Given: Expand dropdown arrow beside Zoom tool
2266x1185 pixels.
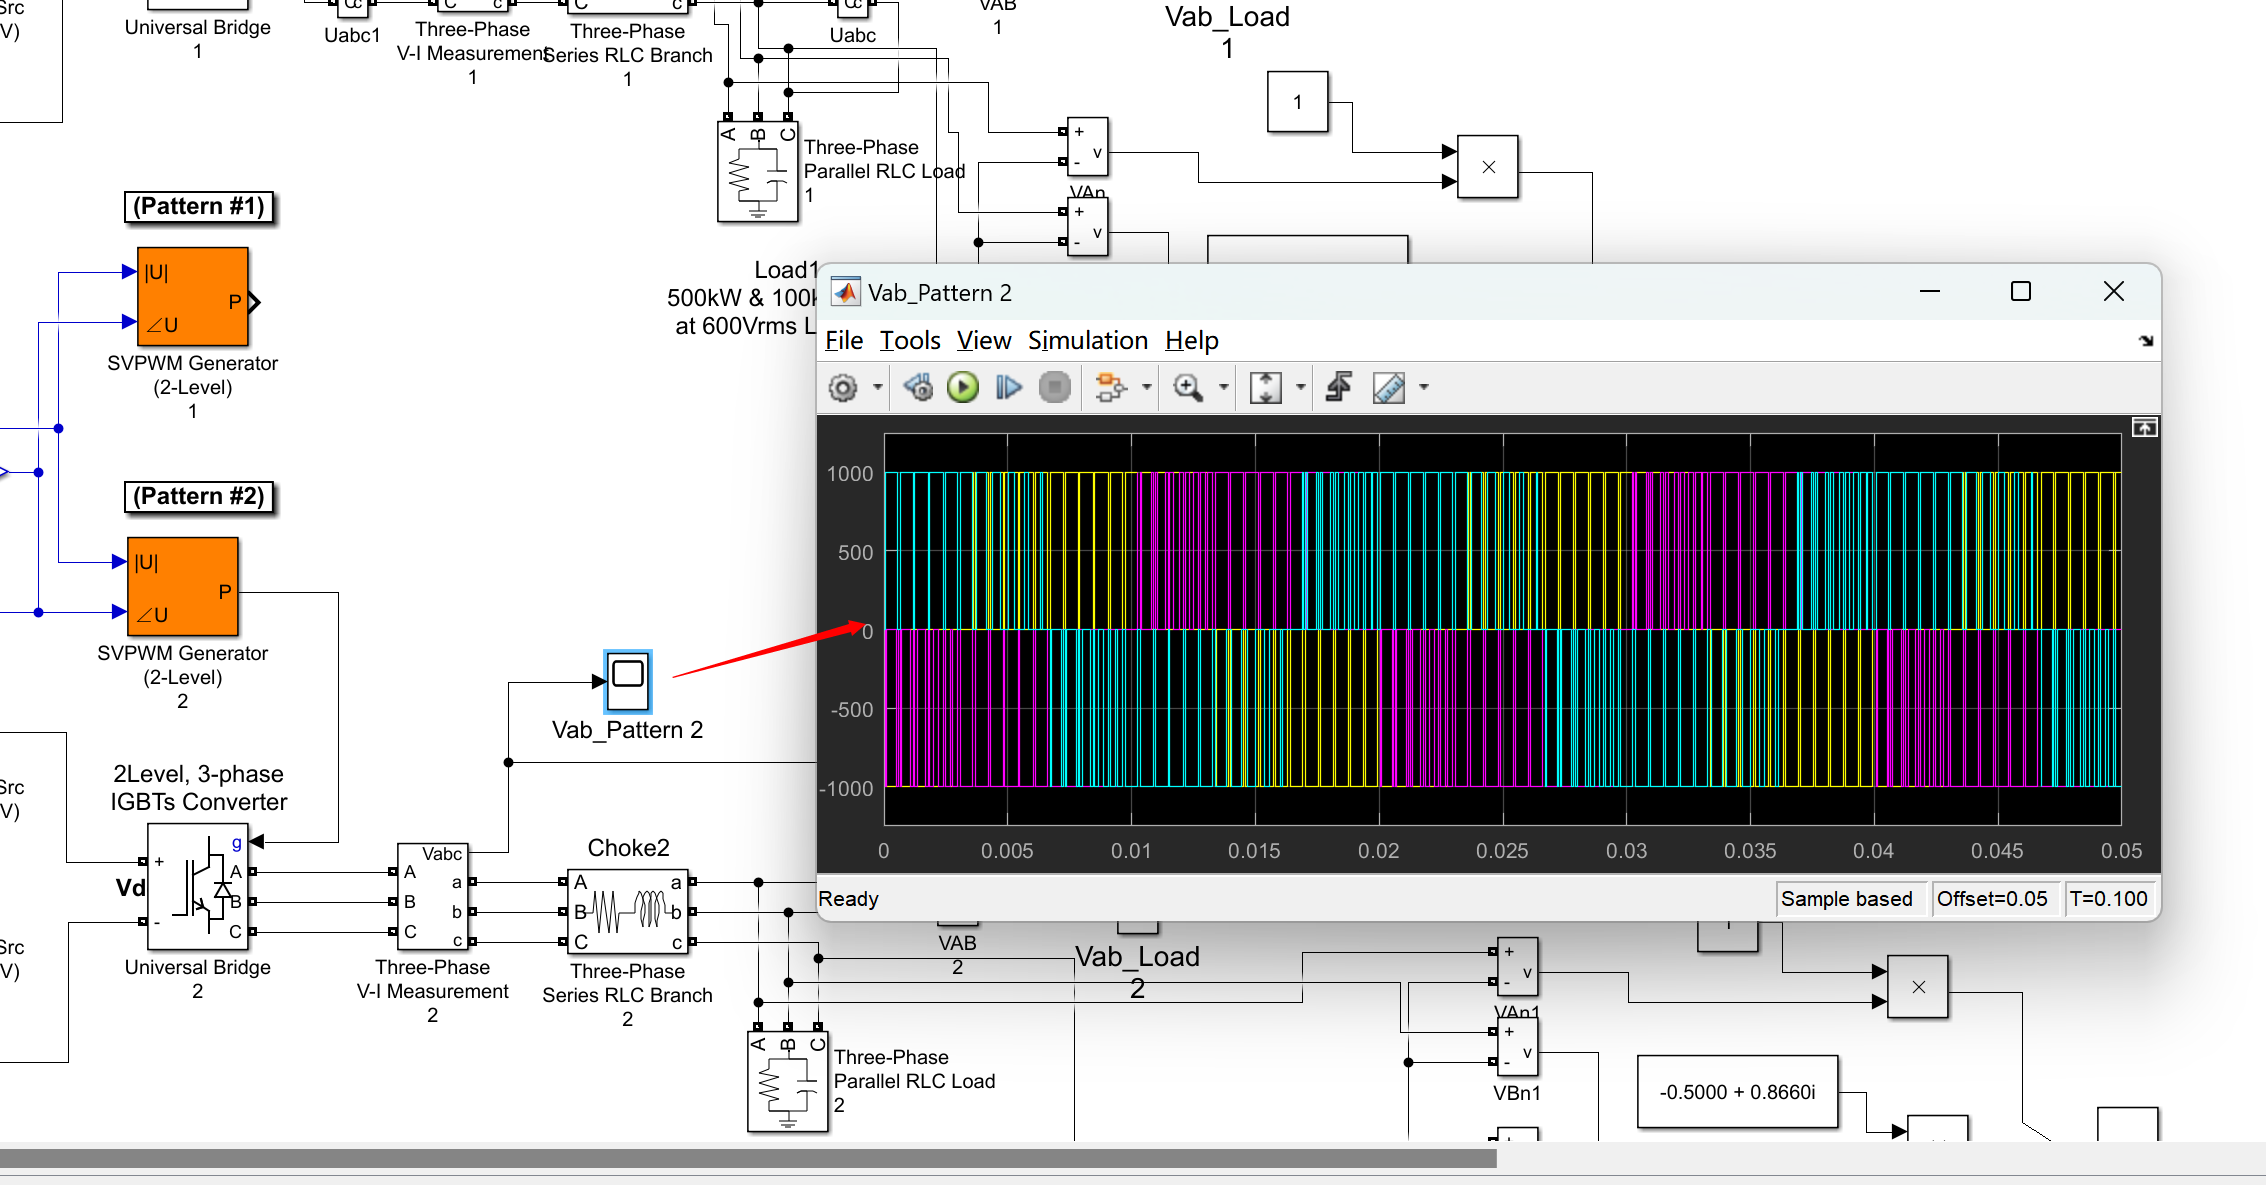Looking at the screenshot, I should point(1223,388).
